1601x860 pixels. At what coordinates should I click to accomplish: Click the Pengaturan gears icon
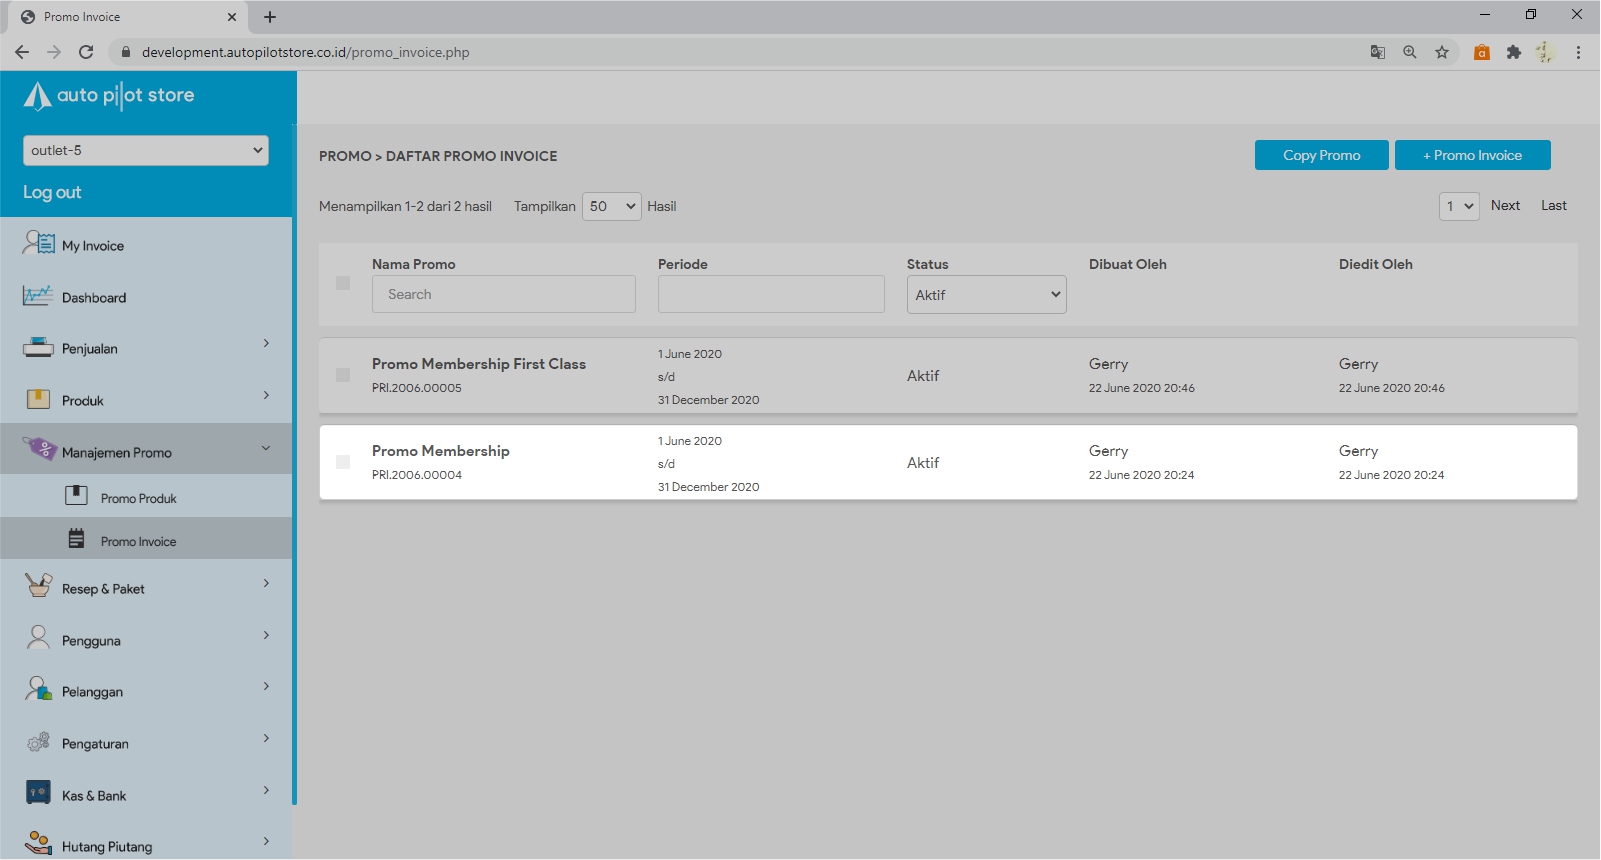point(38,742)
